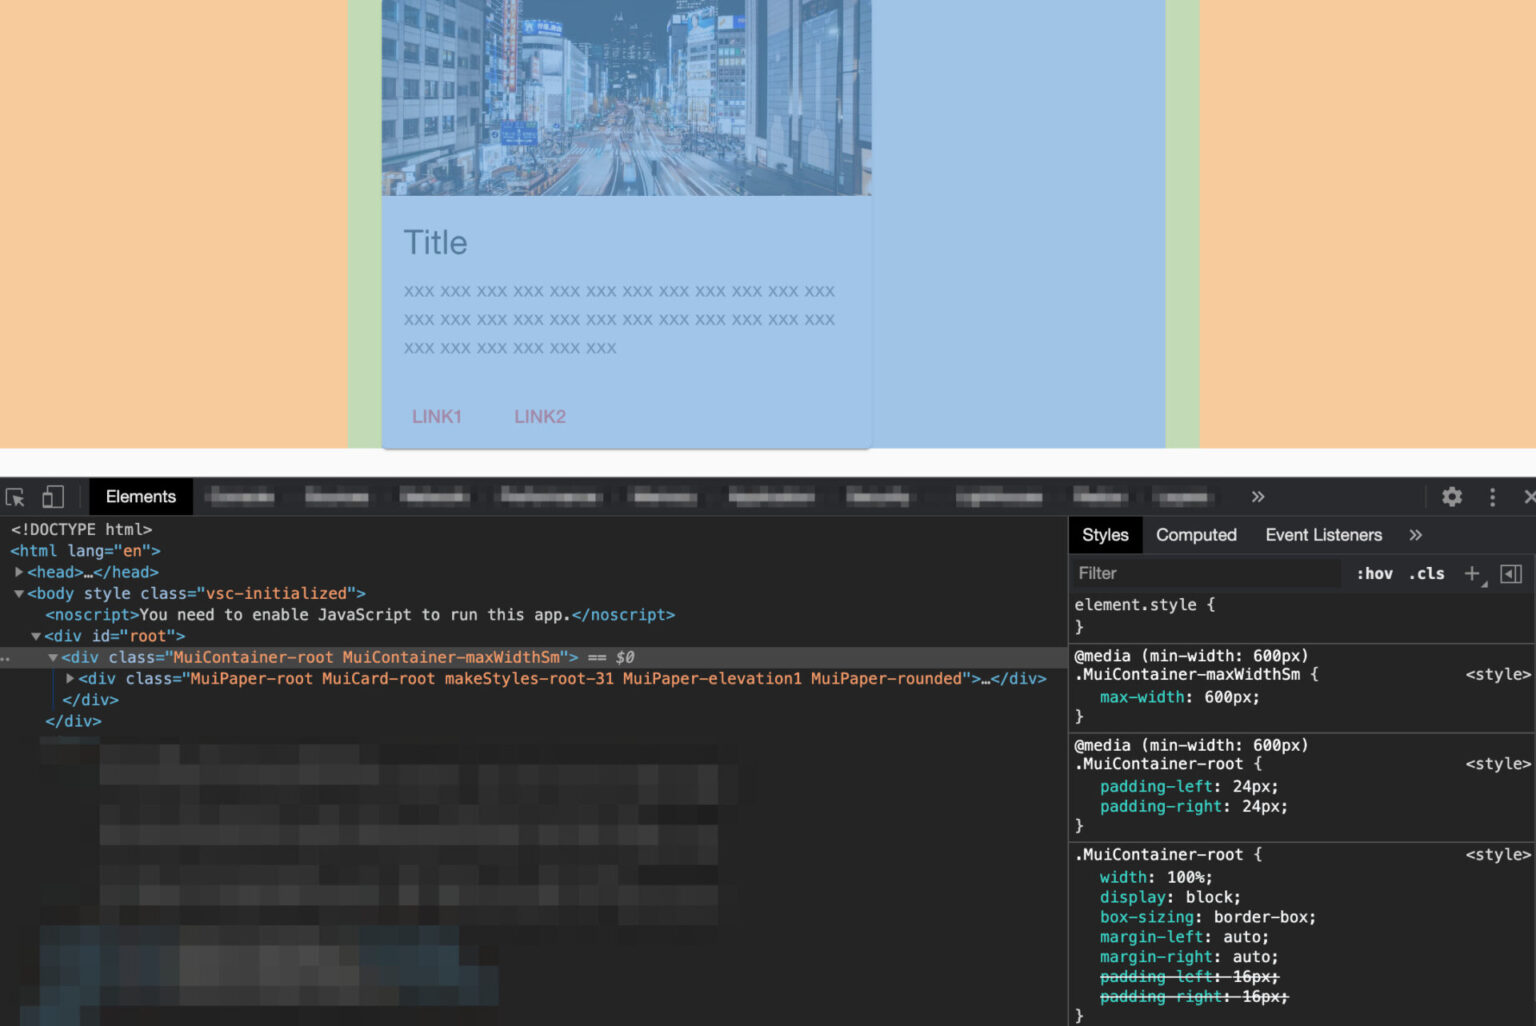
Task: Click LINK1 on the rendered card
Action: (x=436, y=417)
